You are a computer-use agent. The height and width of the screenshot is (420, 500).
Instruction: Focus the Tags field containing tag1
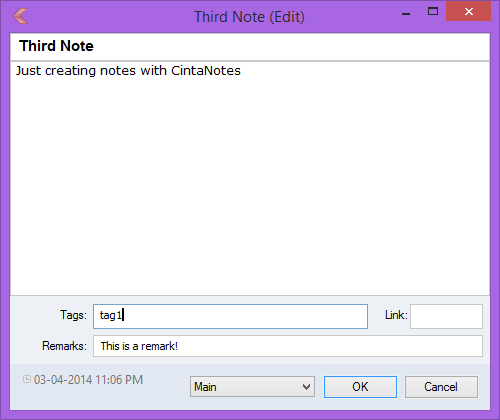(x=230, y=316)
